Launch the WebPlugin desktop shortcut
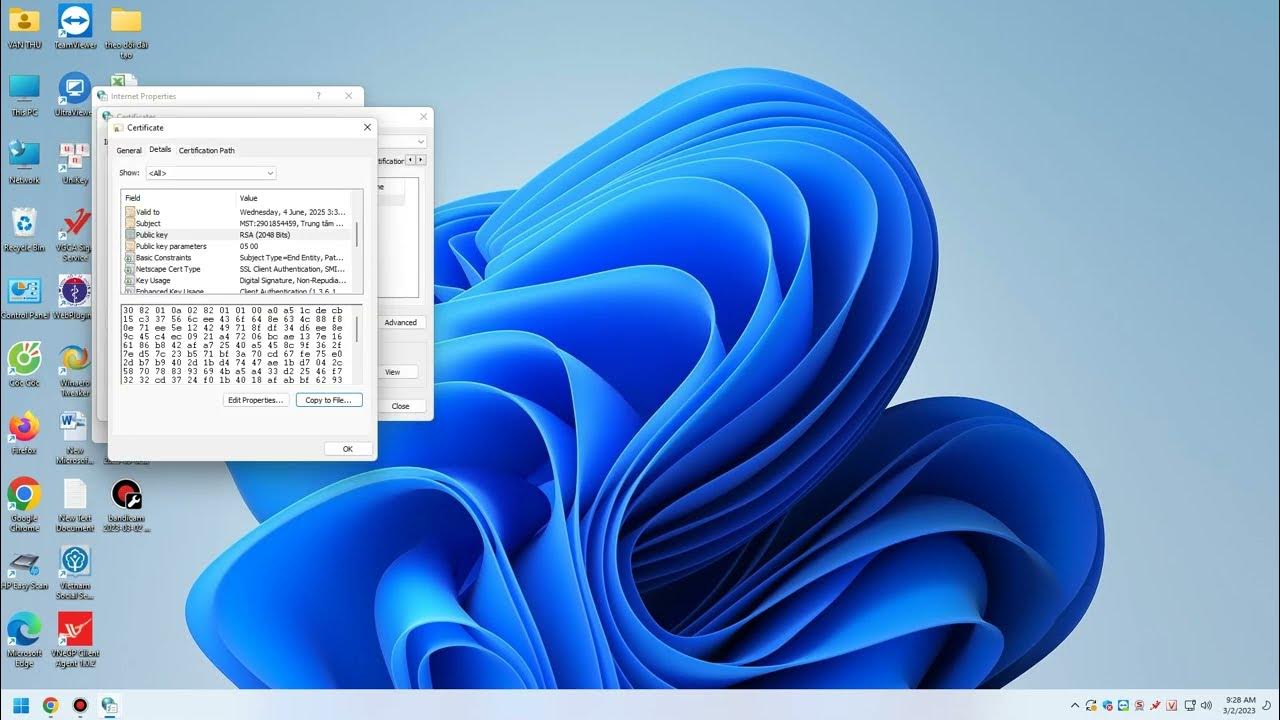The width and height of the screenshot is (1280, 720). pos(75,298)
